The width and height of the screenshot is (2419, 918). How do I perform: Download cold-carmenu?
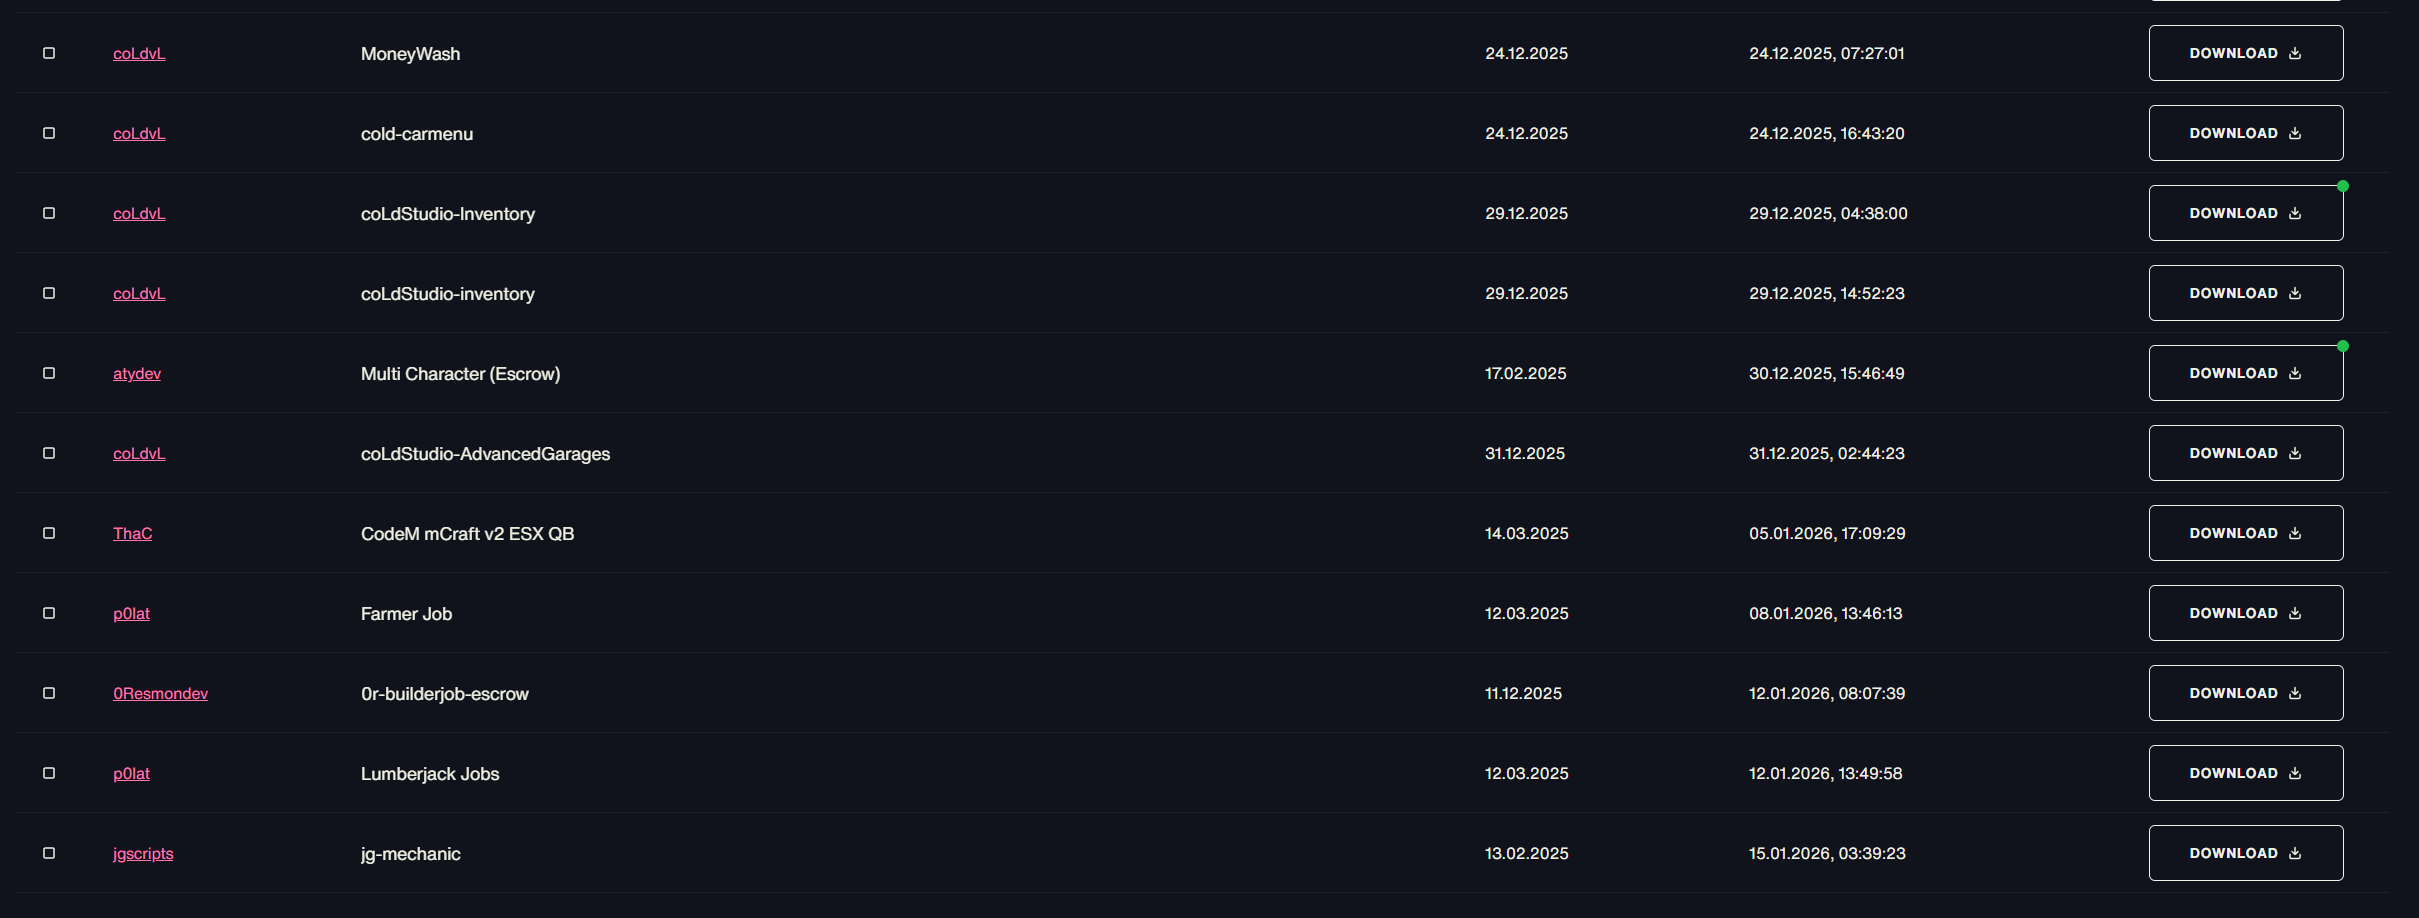[x=2245, y=133]
